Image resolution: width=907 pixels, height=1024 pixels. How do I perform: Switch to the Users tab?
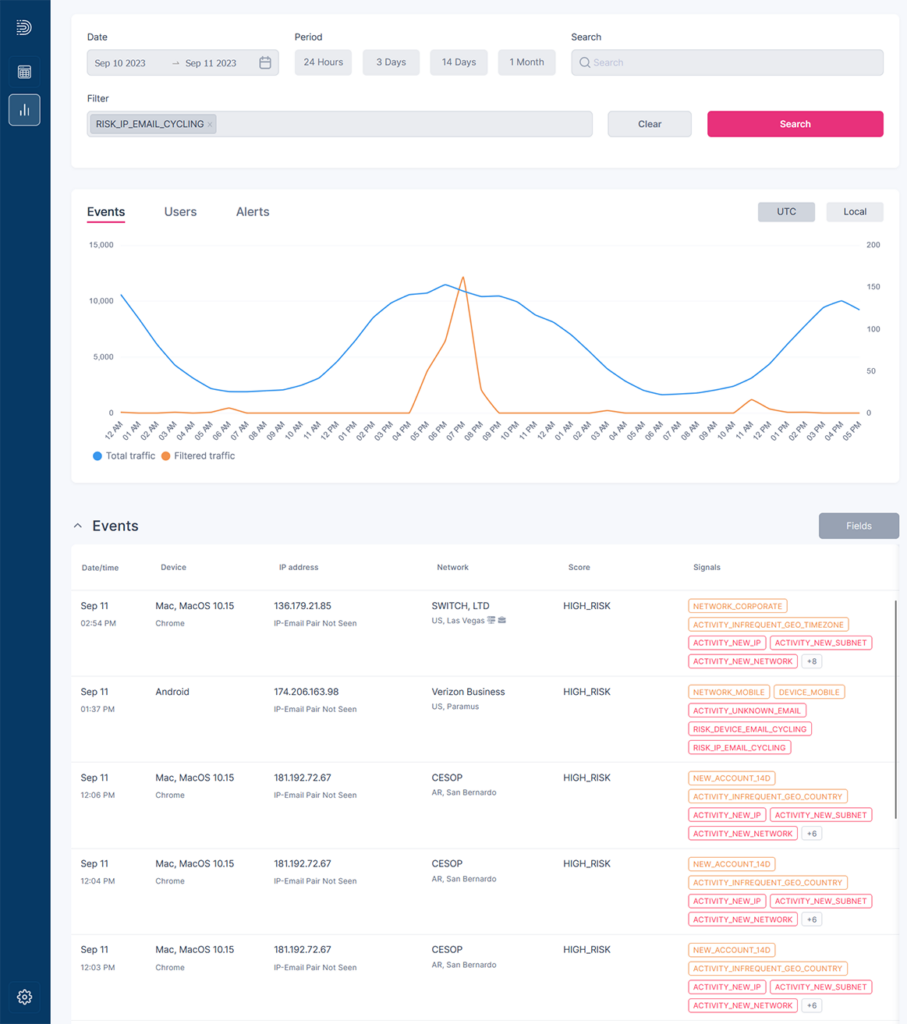coord(180,212)
